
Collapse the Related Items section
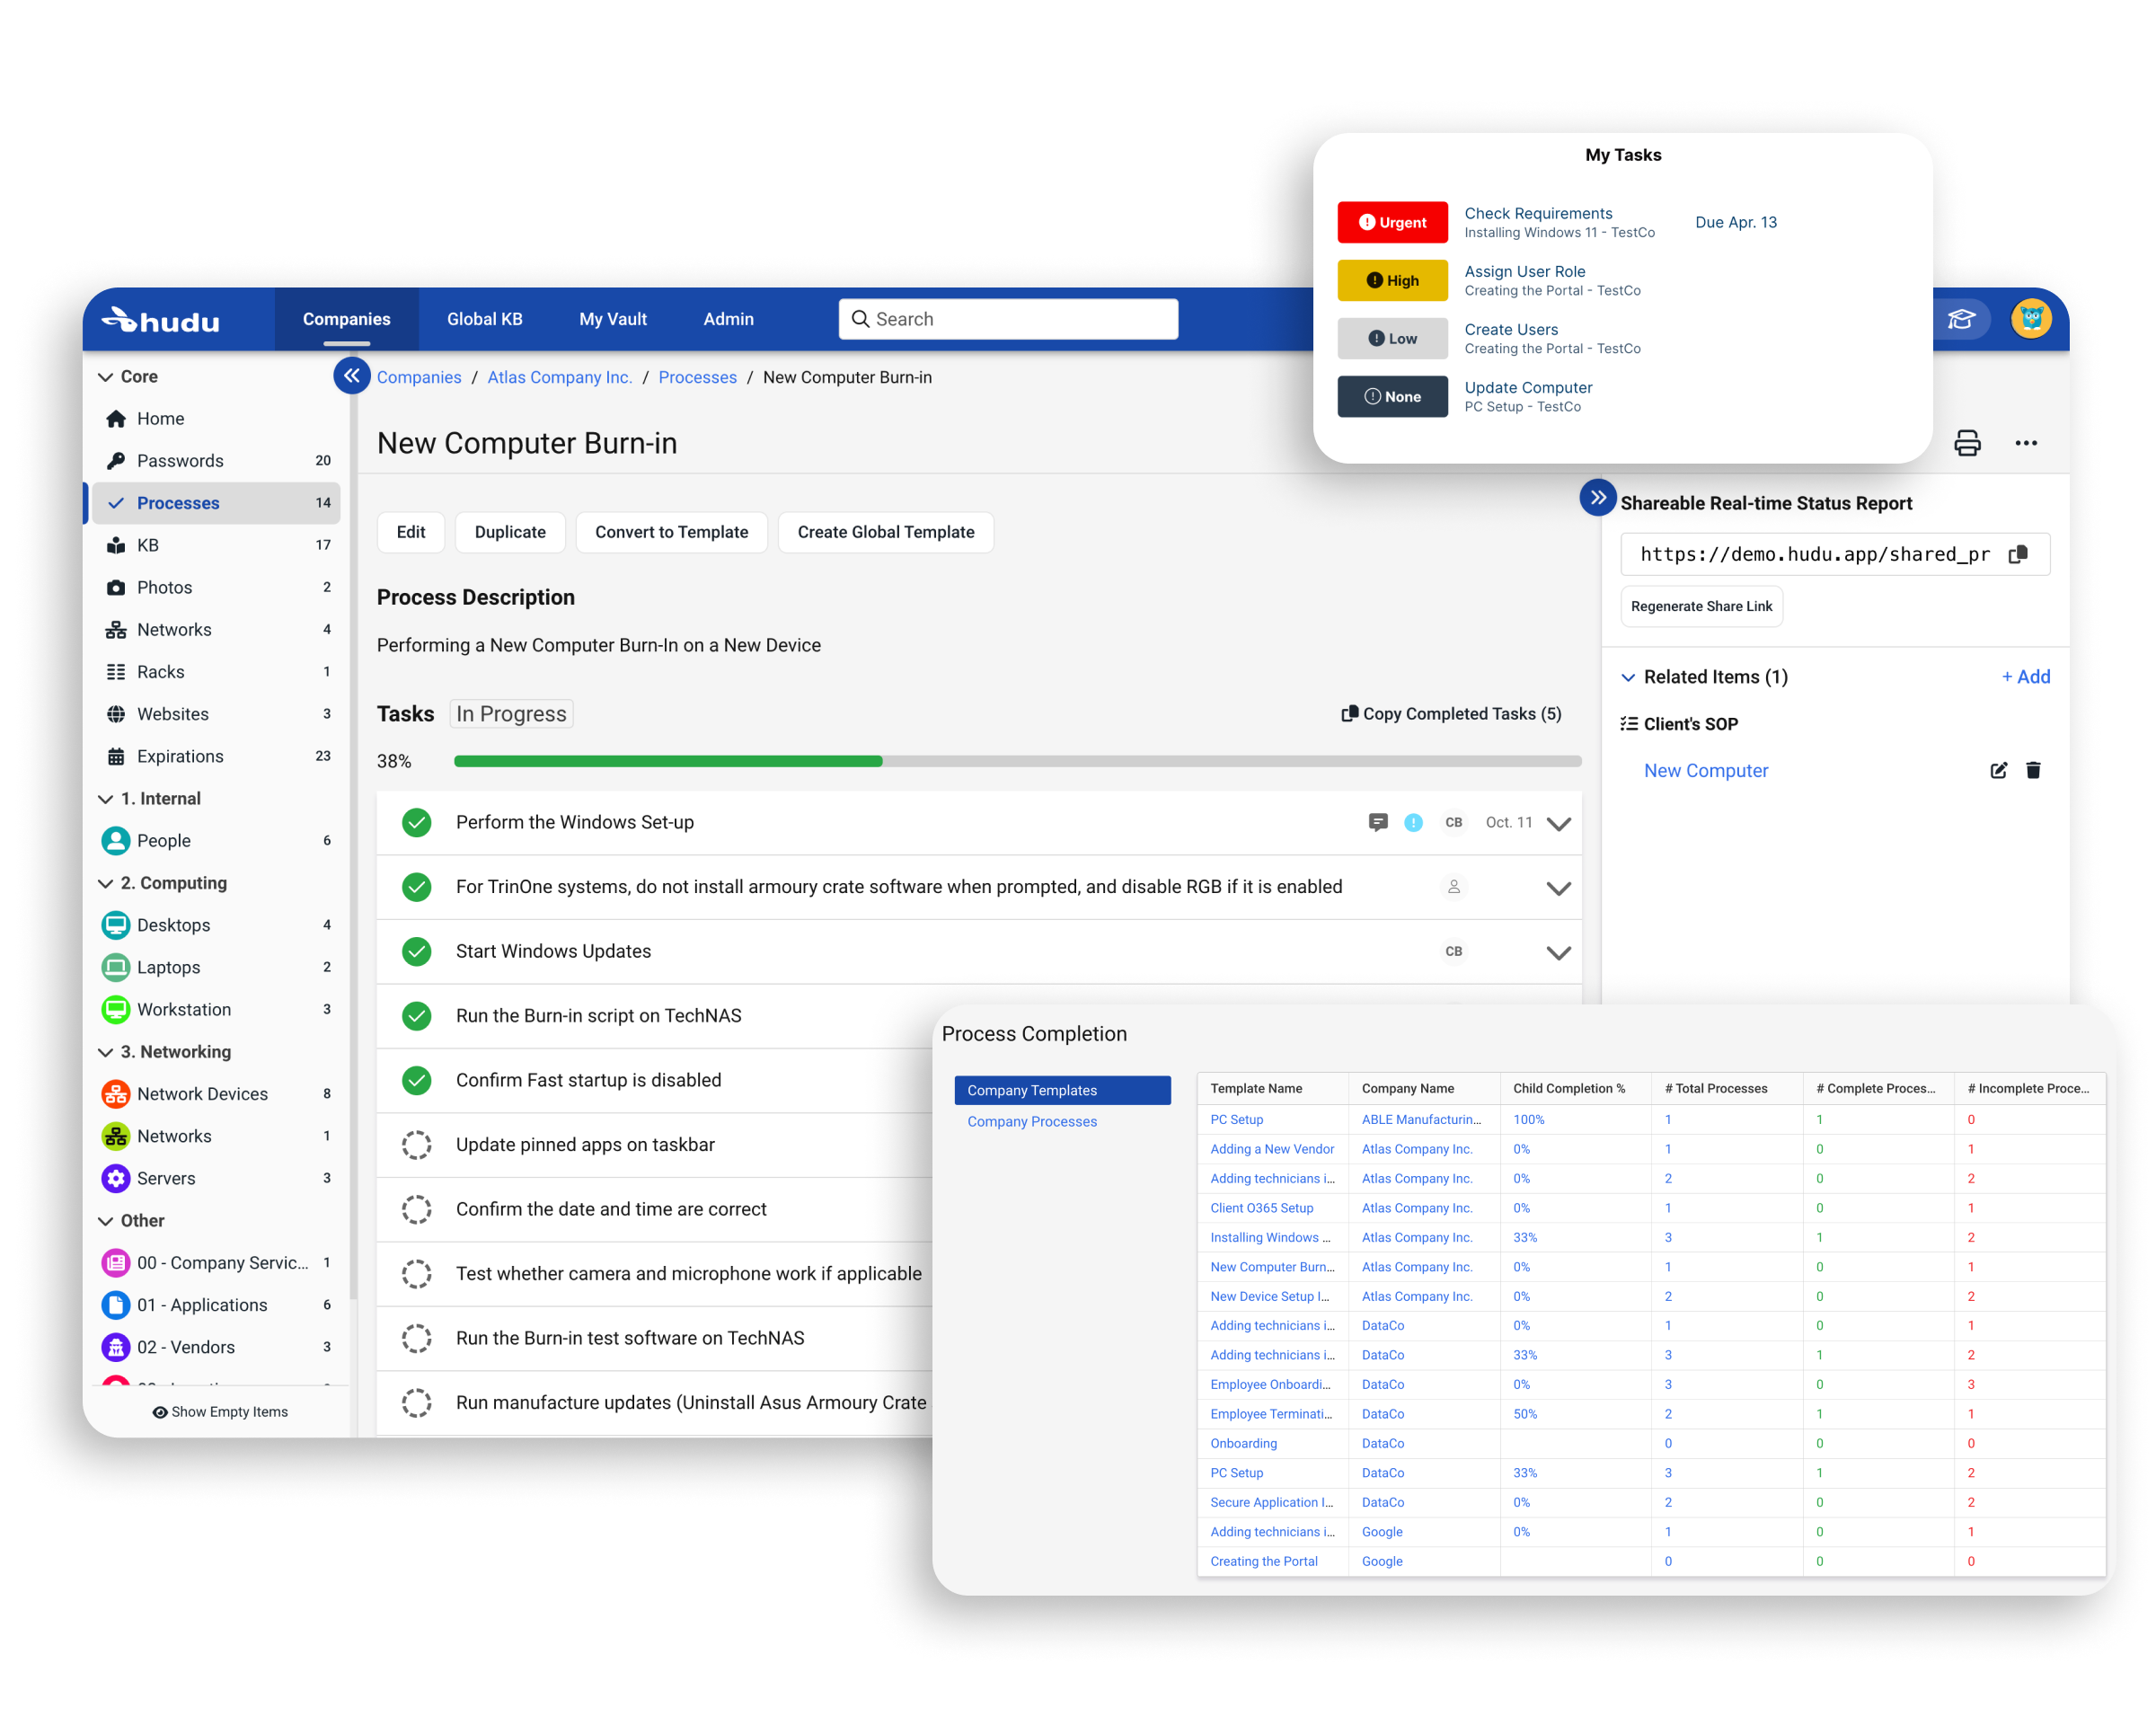(1629, 676)
